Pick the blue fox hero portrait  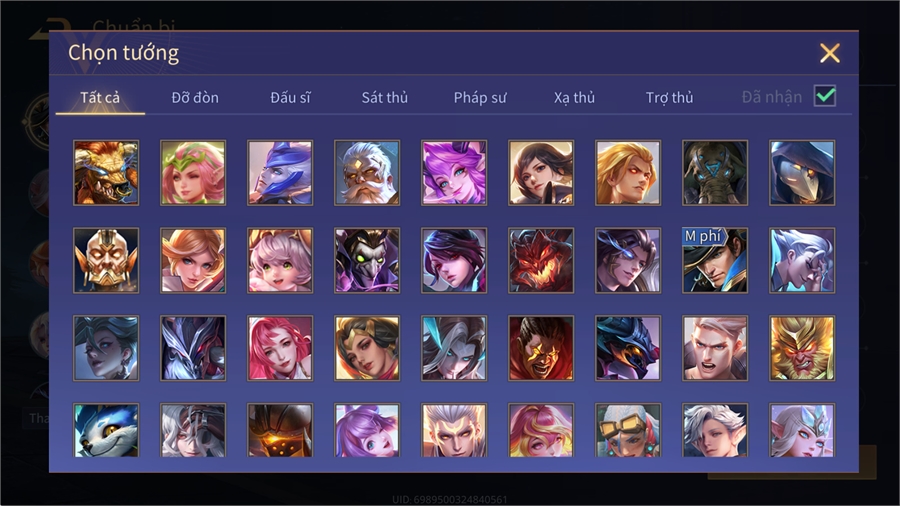coord(106,430)
